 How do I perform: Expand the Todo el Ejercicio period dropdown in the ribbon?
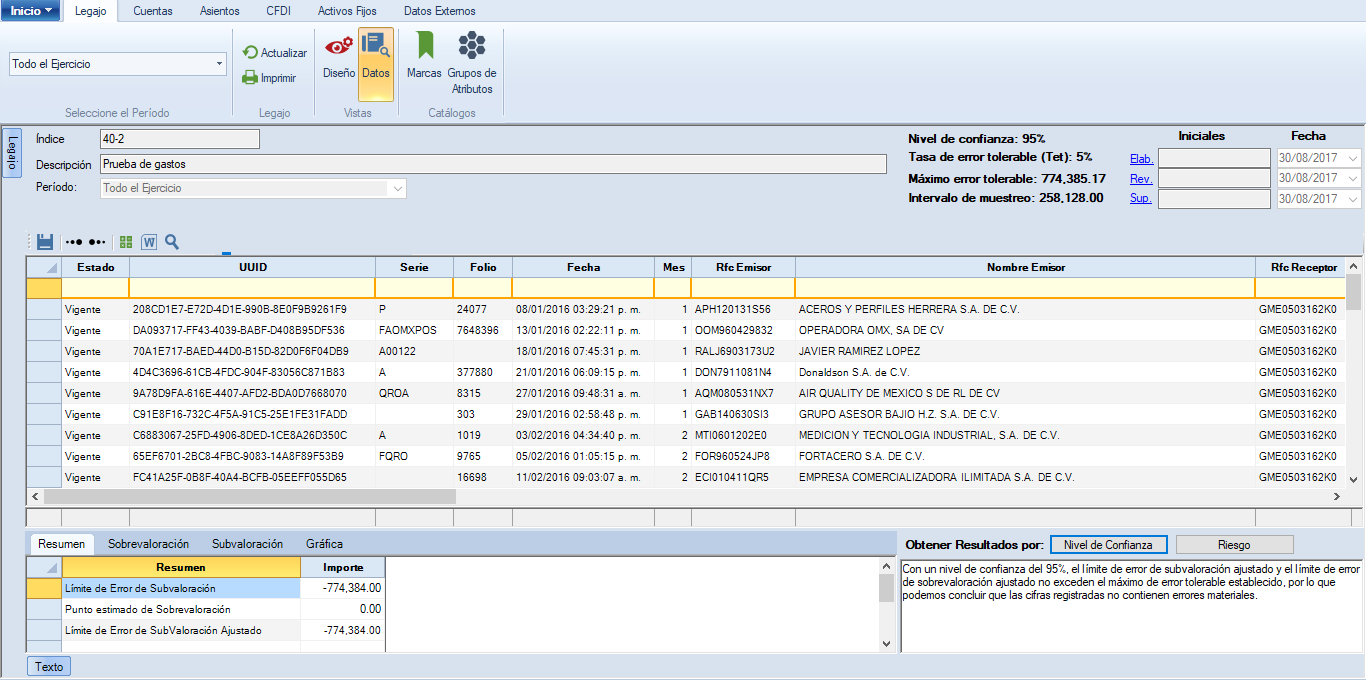tap(219, 64)
